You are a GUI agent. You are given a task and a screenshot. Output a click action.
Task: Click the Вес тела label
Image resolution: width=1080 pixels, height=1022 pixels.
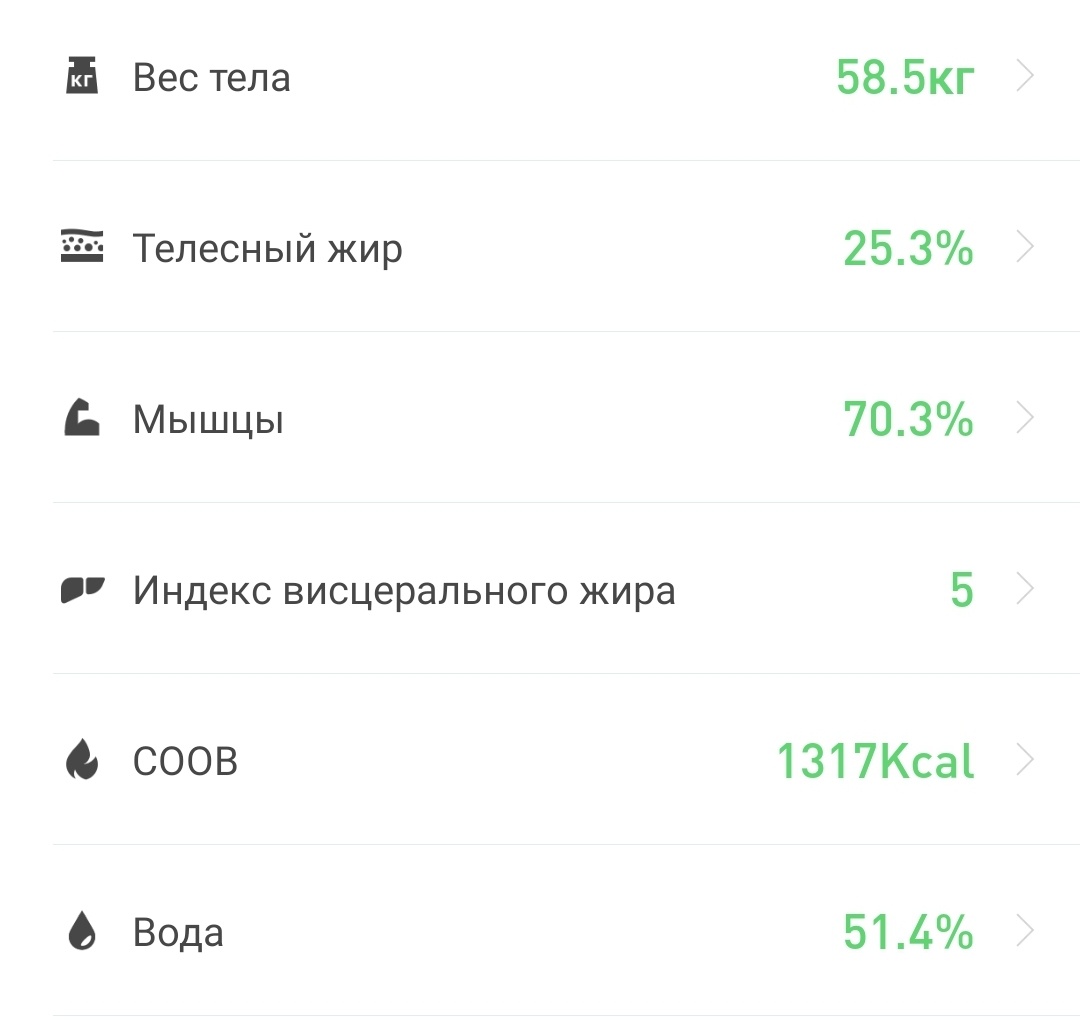click(211, 75)
